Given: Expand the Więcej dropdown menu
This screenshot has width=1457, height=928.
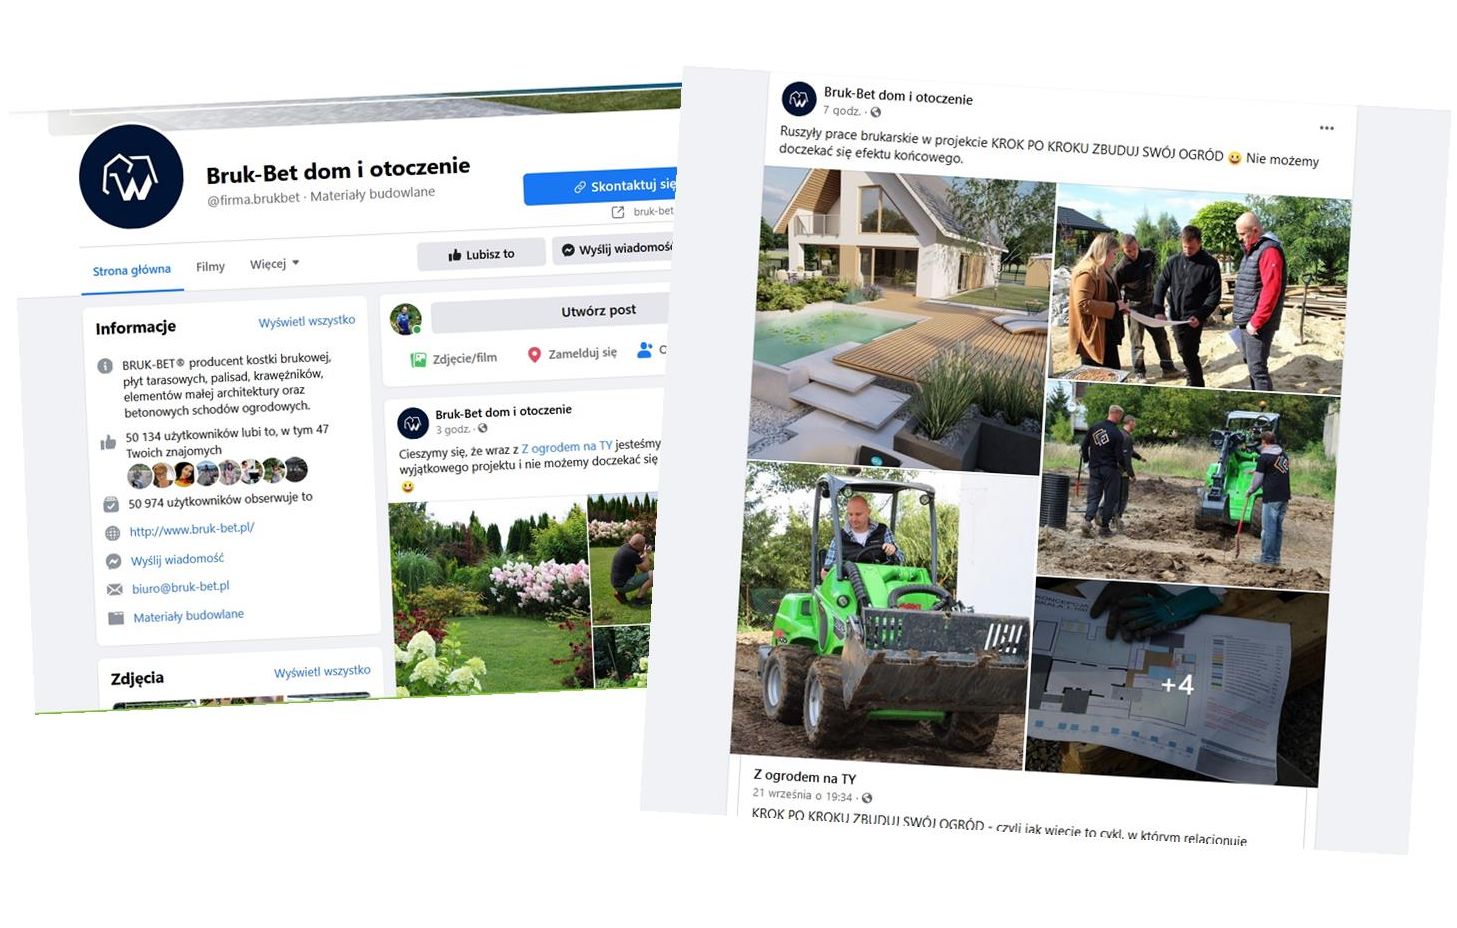Looking at the screenshot, I should click(274, 264).
